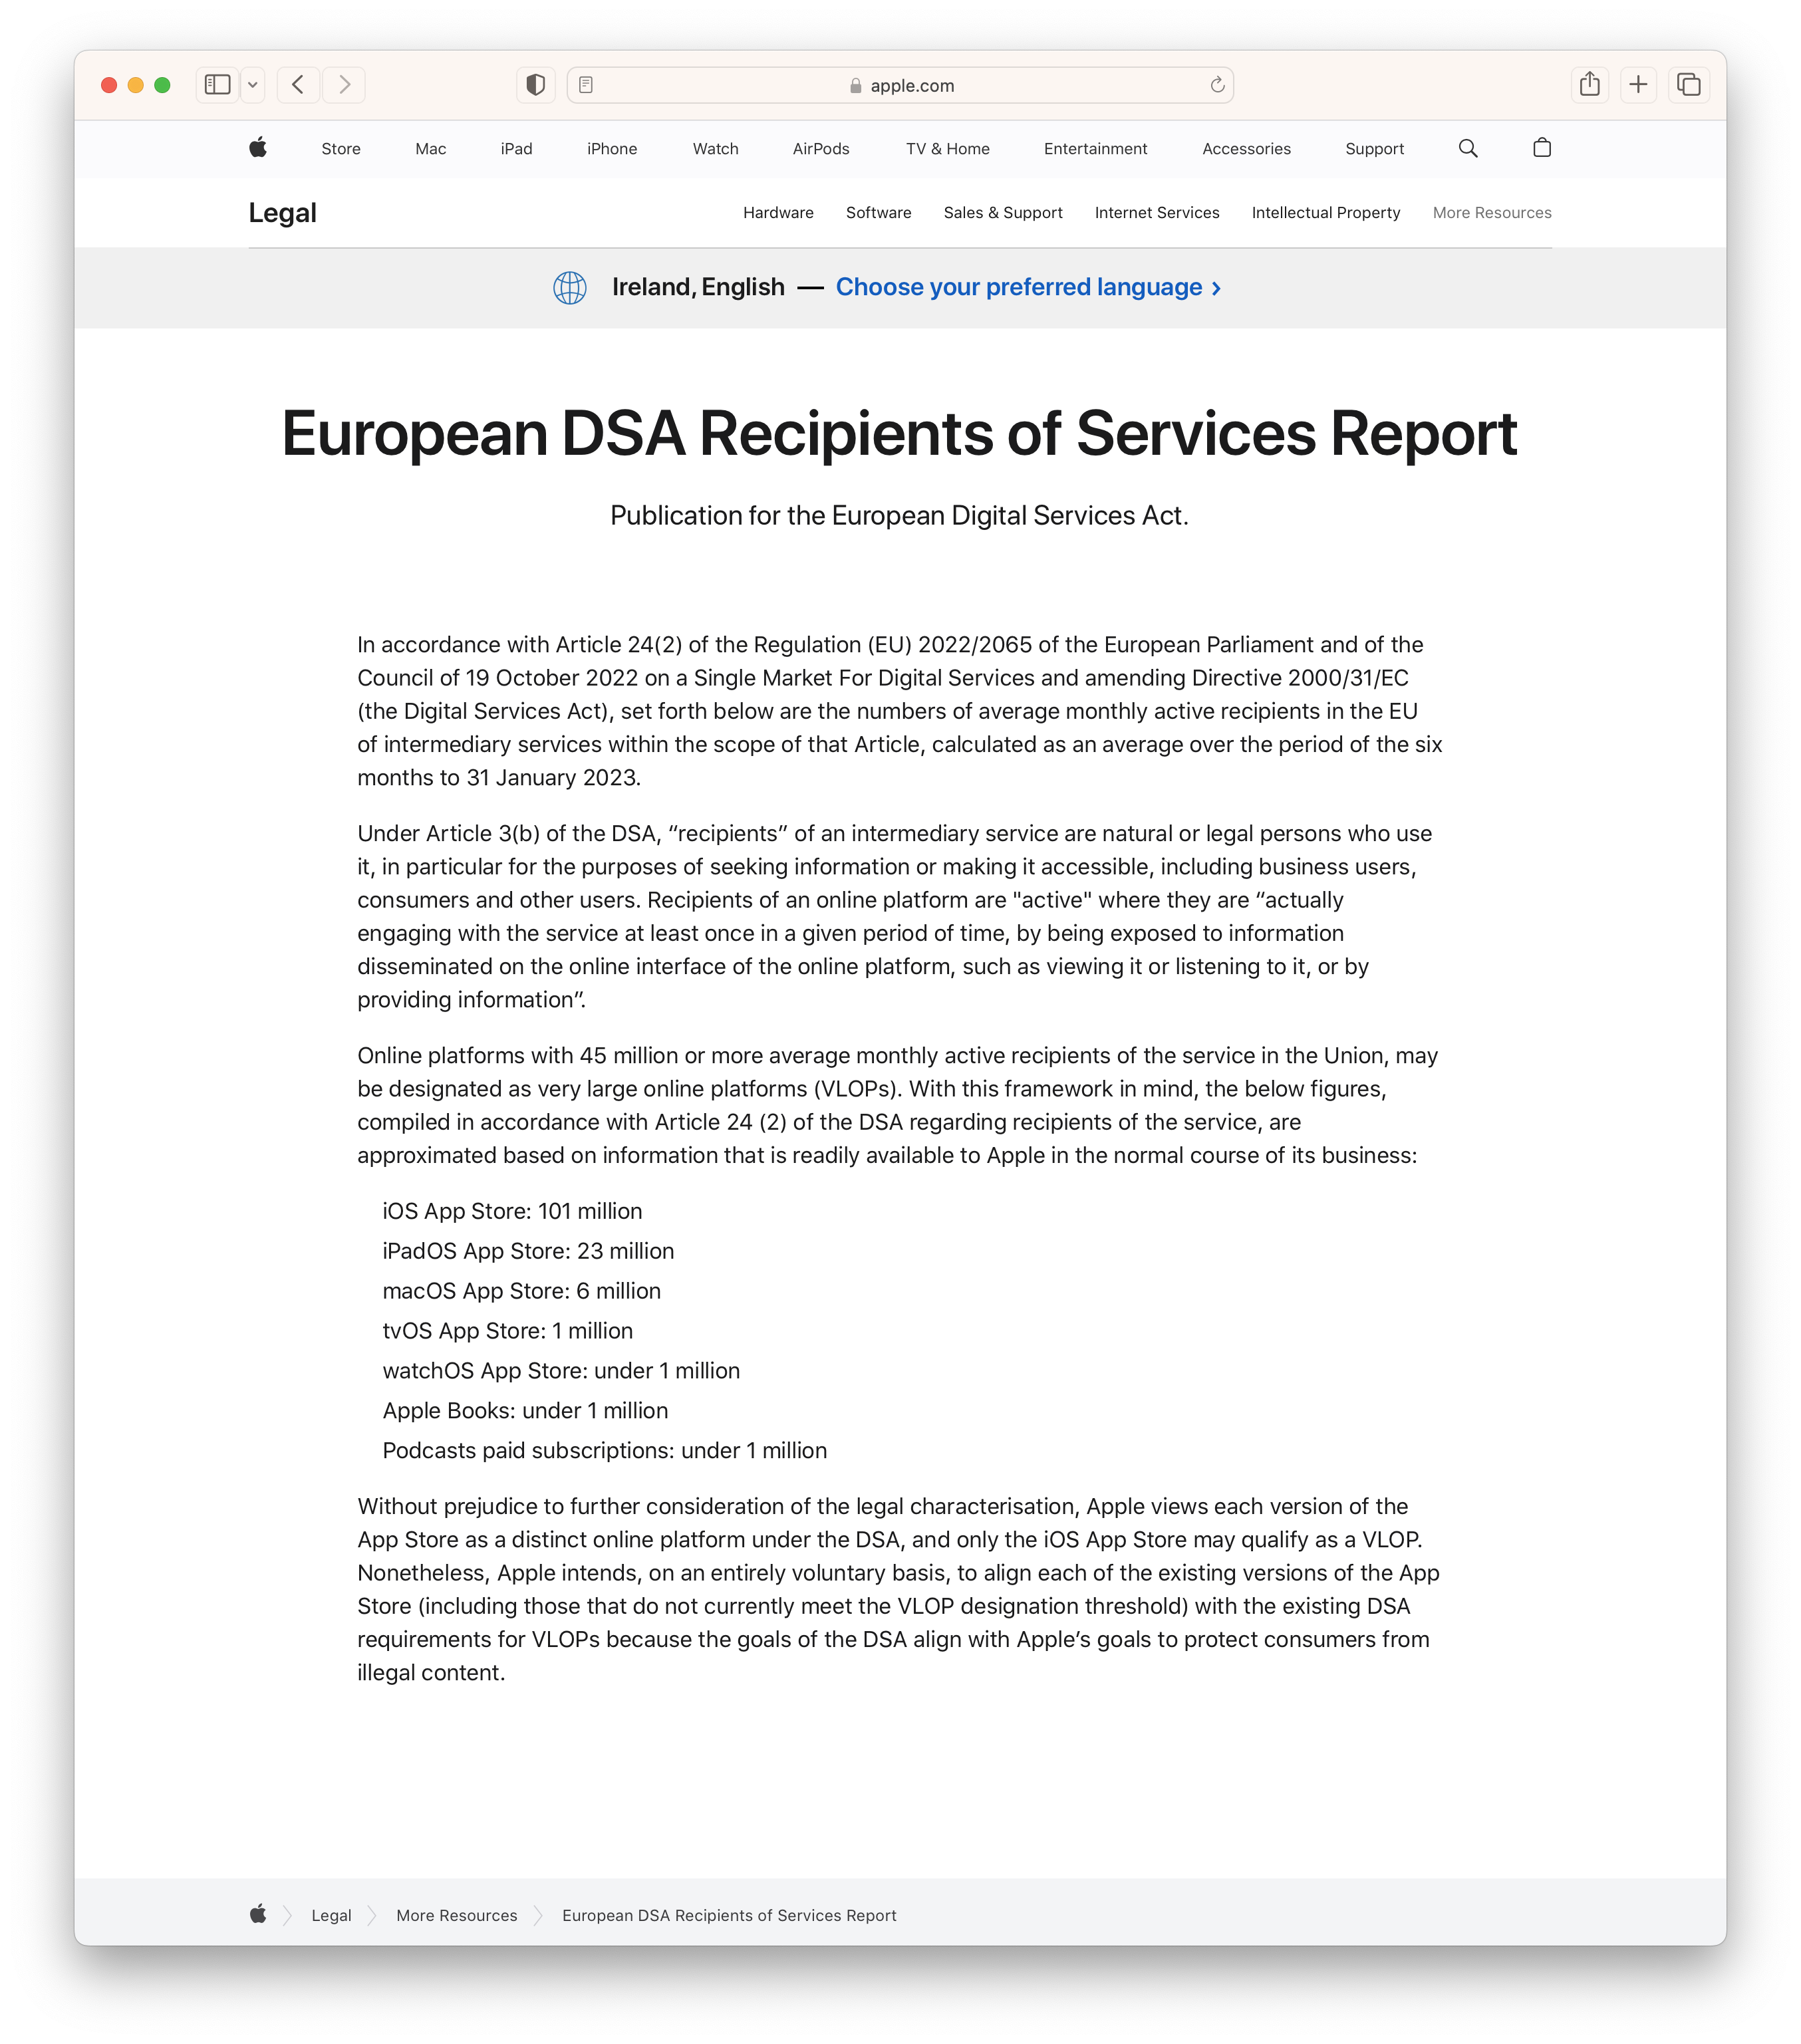
Task: Open the Share menu
Action: click(1590, 85)
